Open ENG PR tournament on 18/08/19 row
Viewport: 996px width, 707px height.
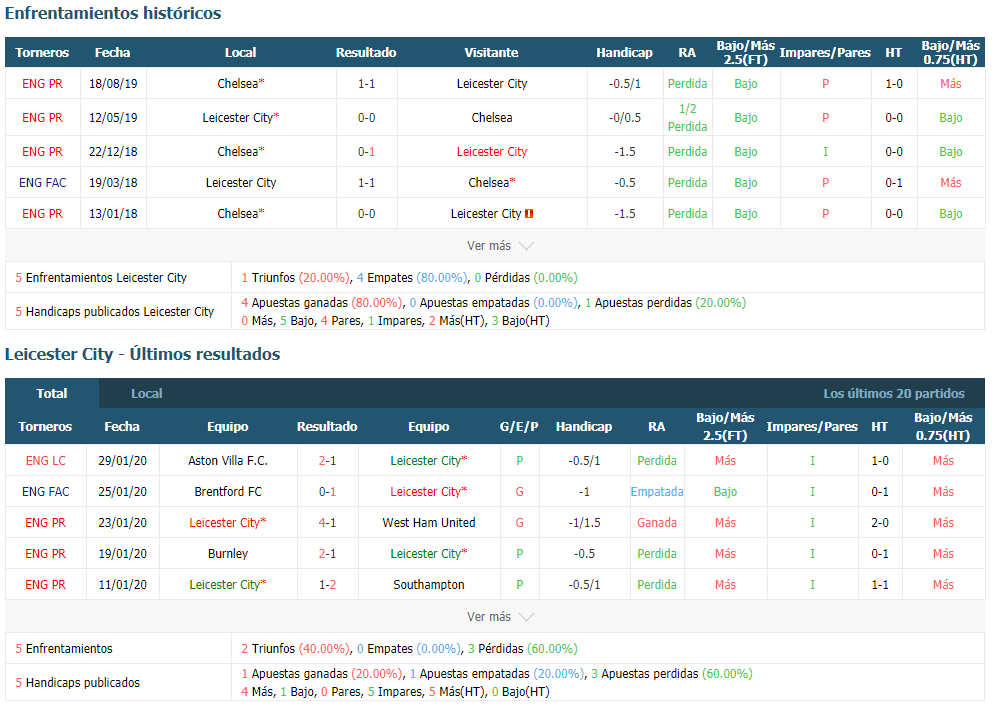[x=43, y=83]
